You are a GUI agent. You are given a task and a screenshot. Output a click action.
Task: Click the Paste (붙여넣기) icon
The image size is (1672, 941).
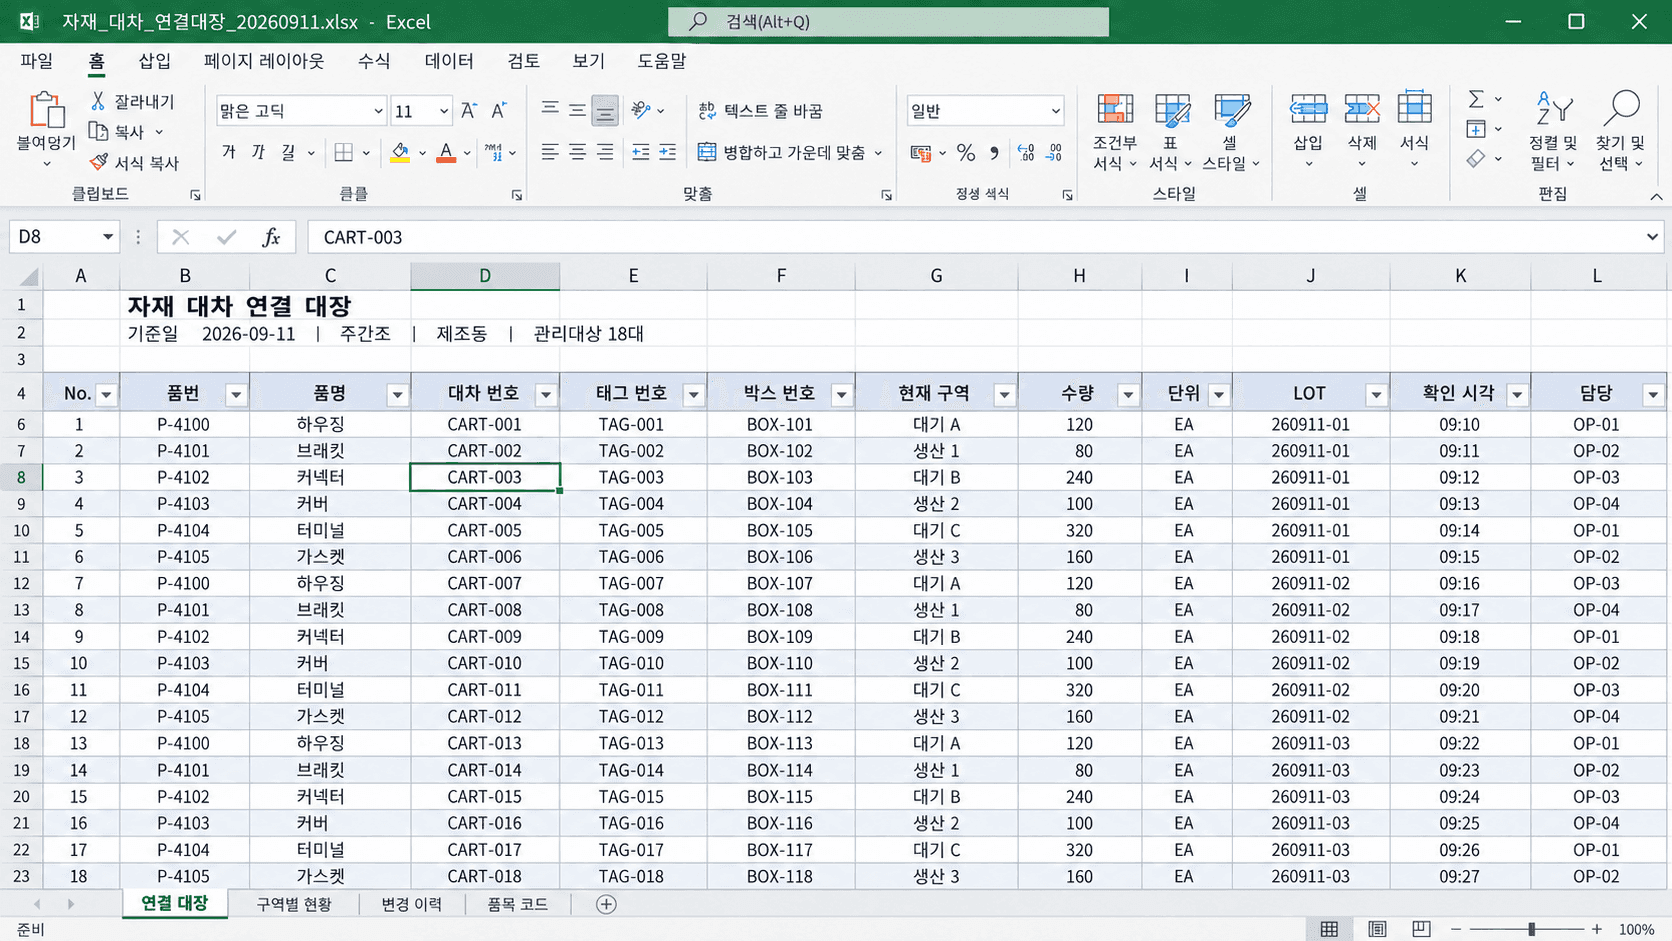[x=46, y=111]
